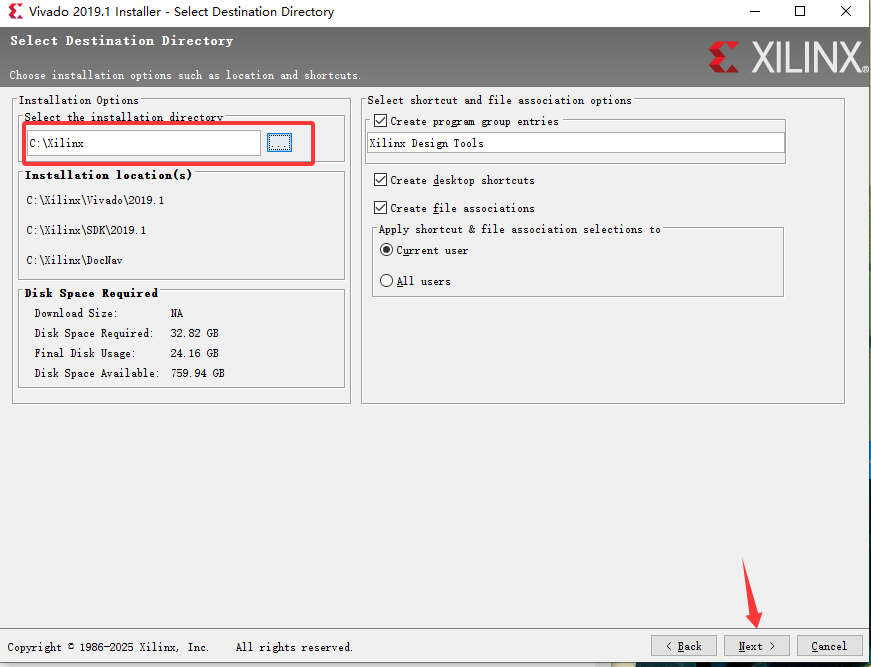Maximize the installer window
This screenshot has height=667, width=871.
pyautogui.click(x=800, y=11)
